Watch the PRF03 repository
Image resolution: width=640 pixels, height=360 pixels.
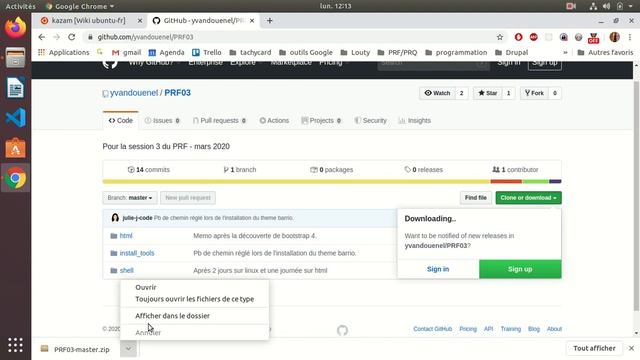point(437,93)
